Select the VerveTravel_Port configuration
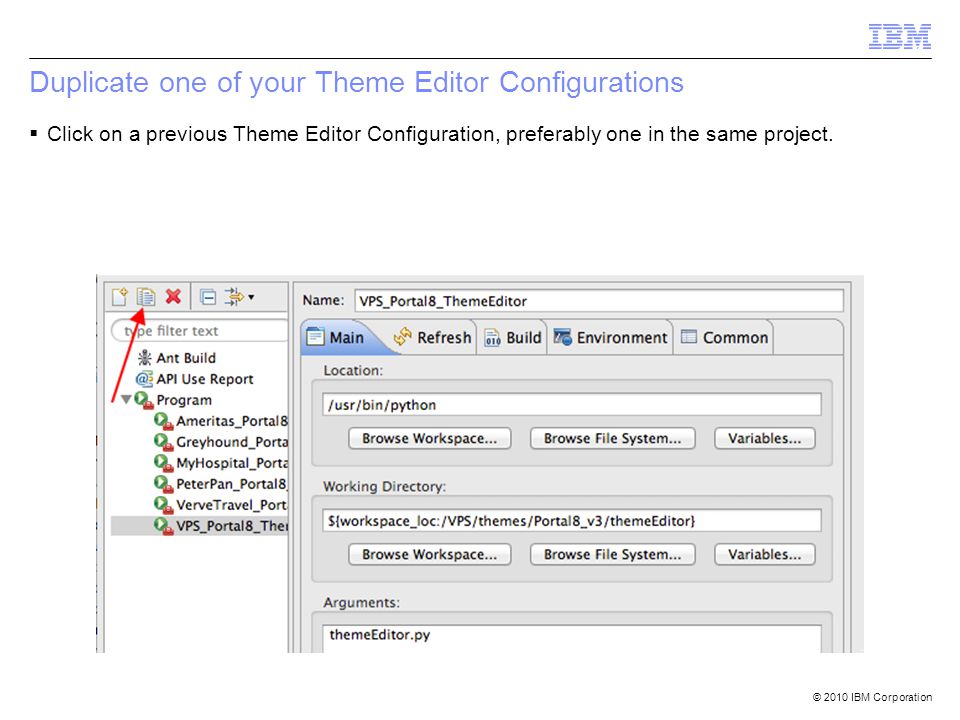 (231, 505)
